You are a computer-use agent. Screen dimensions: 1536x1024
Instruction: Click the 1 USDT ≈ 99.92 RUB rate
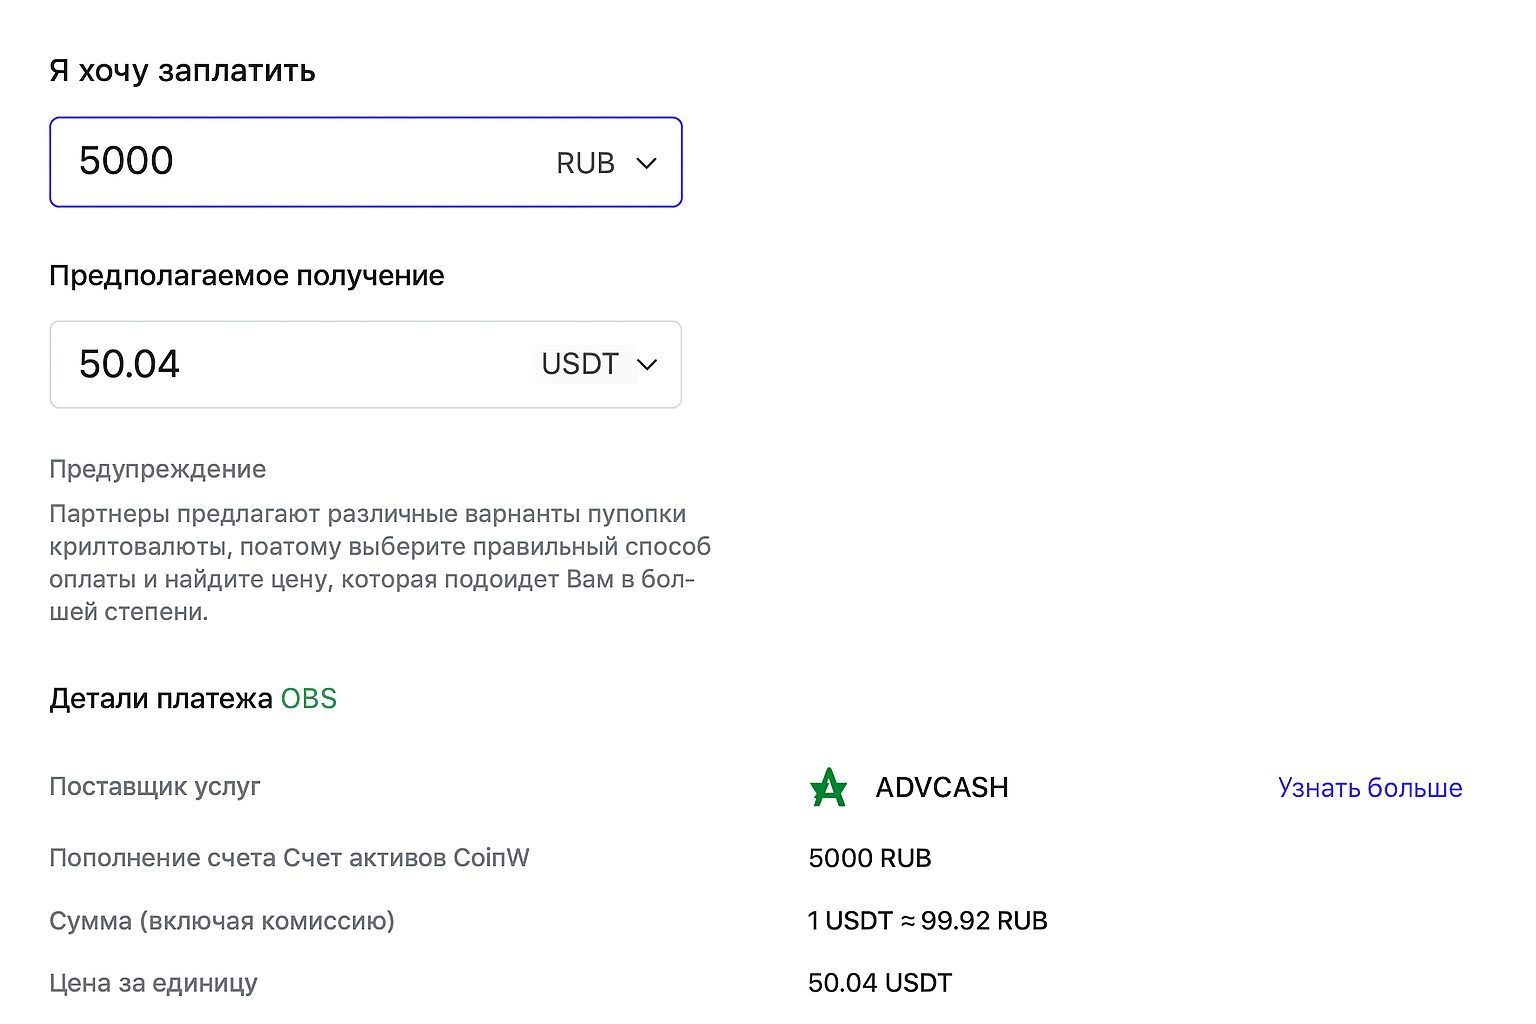(x=927, y=921)
